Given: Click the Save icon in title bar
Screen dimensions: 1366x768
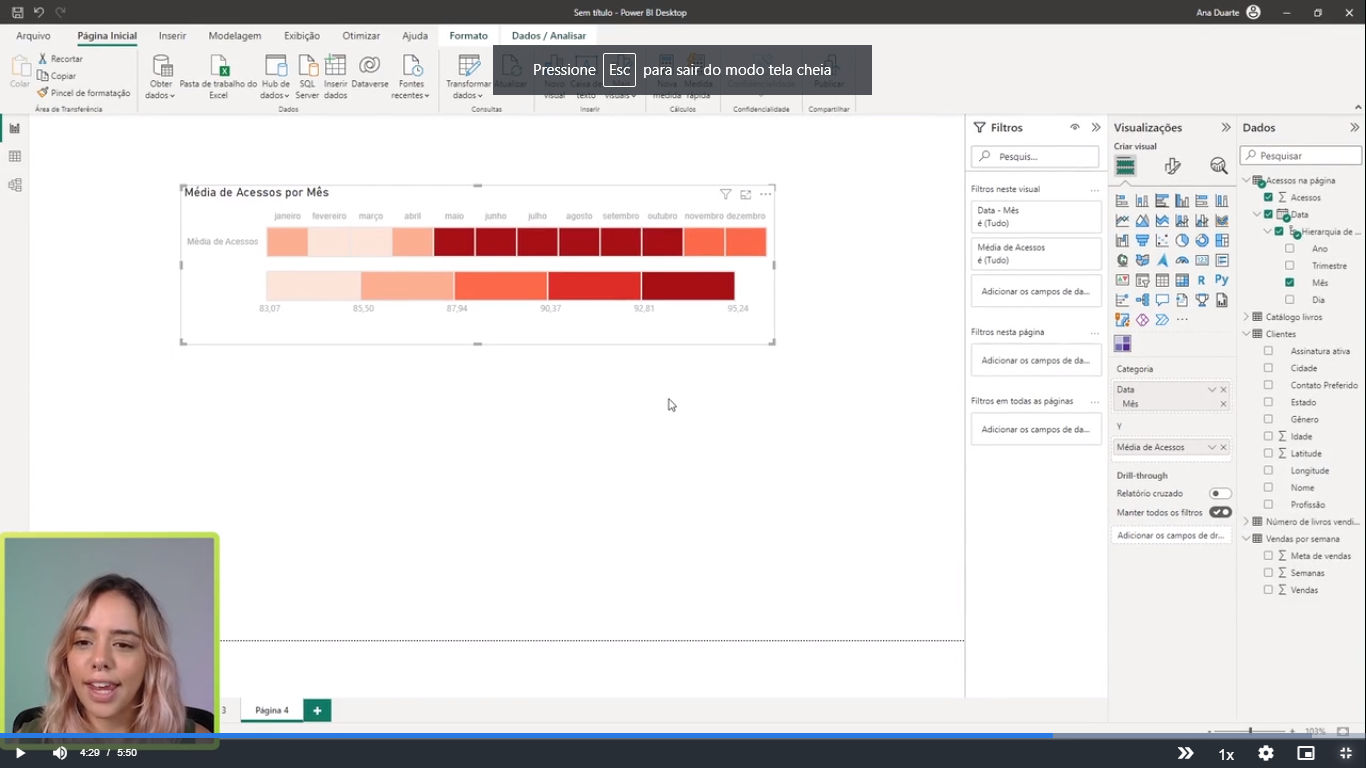Looking at the screenshot, I should (x=18, y=12).
